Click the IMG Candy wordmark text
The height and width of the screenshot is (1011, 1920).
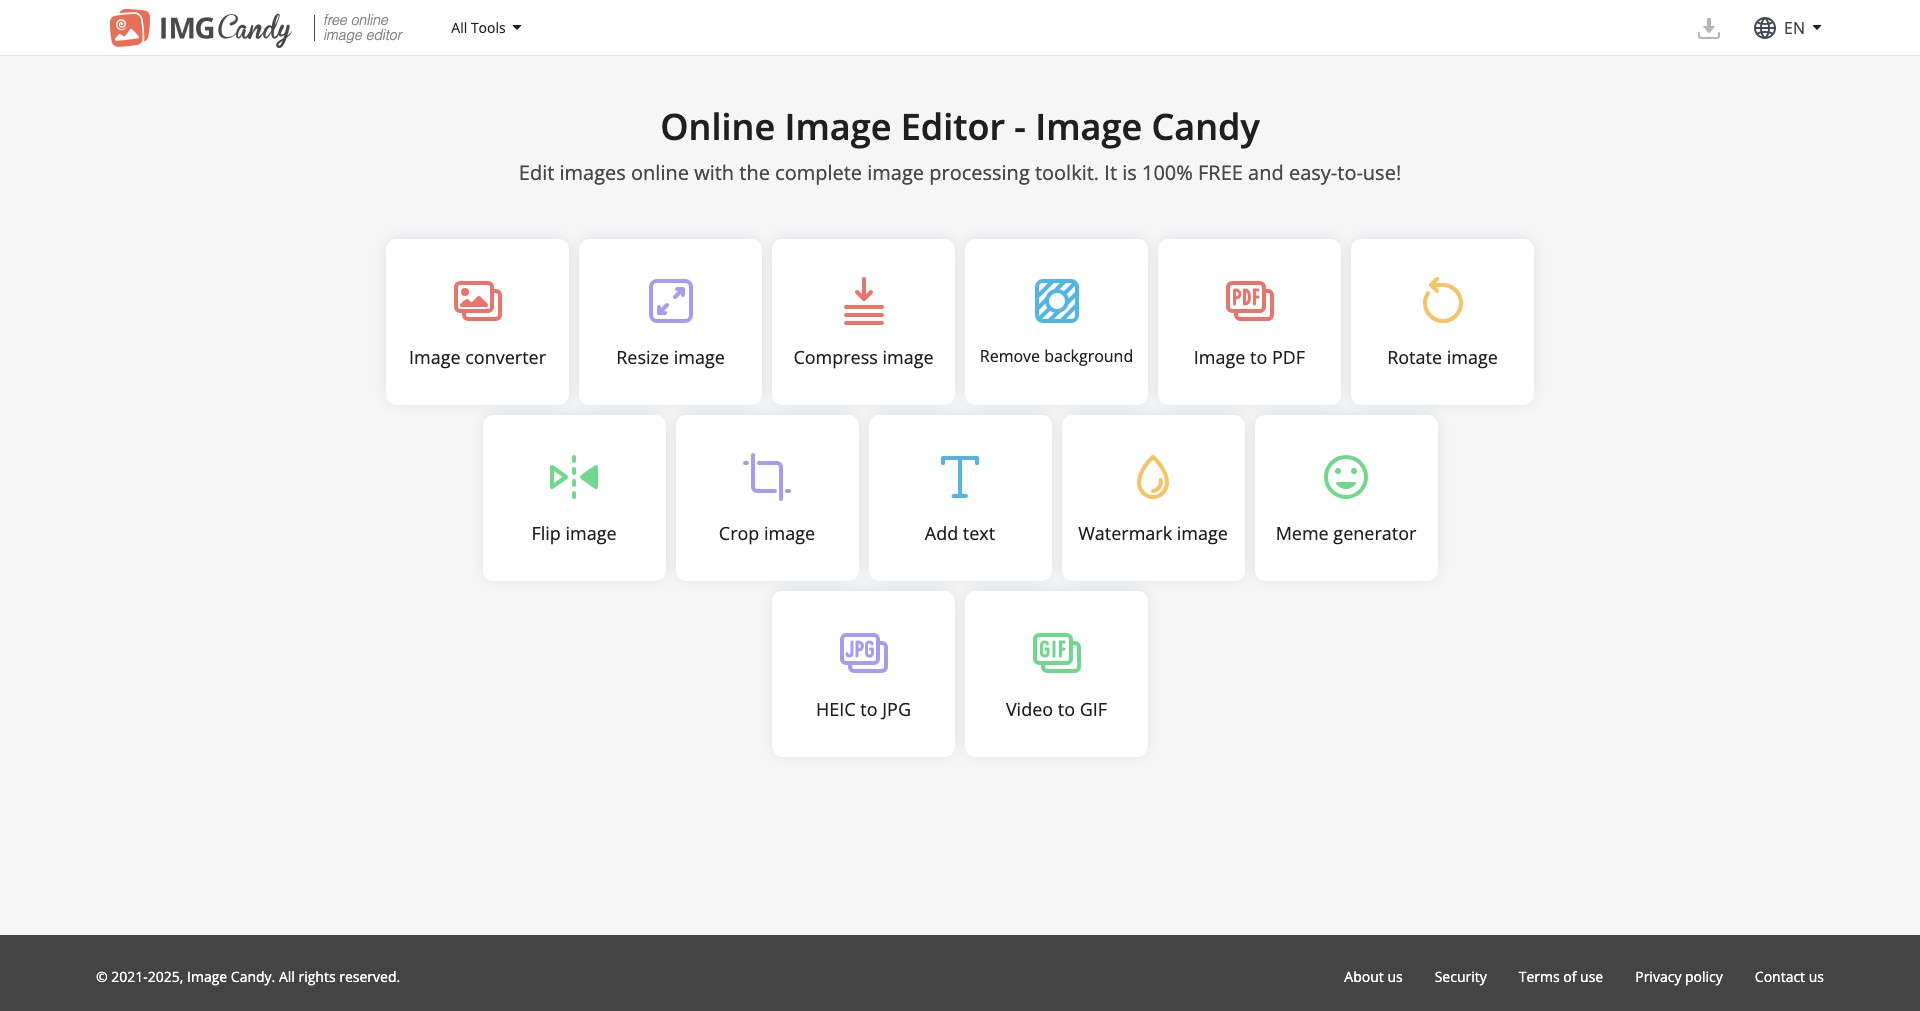click(225, 29)
